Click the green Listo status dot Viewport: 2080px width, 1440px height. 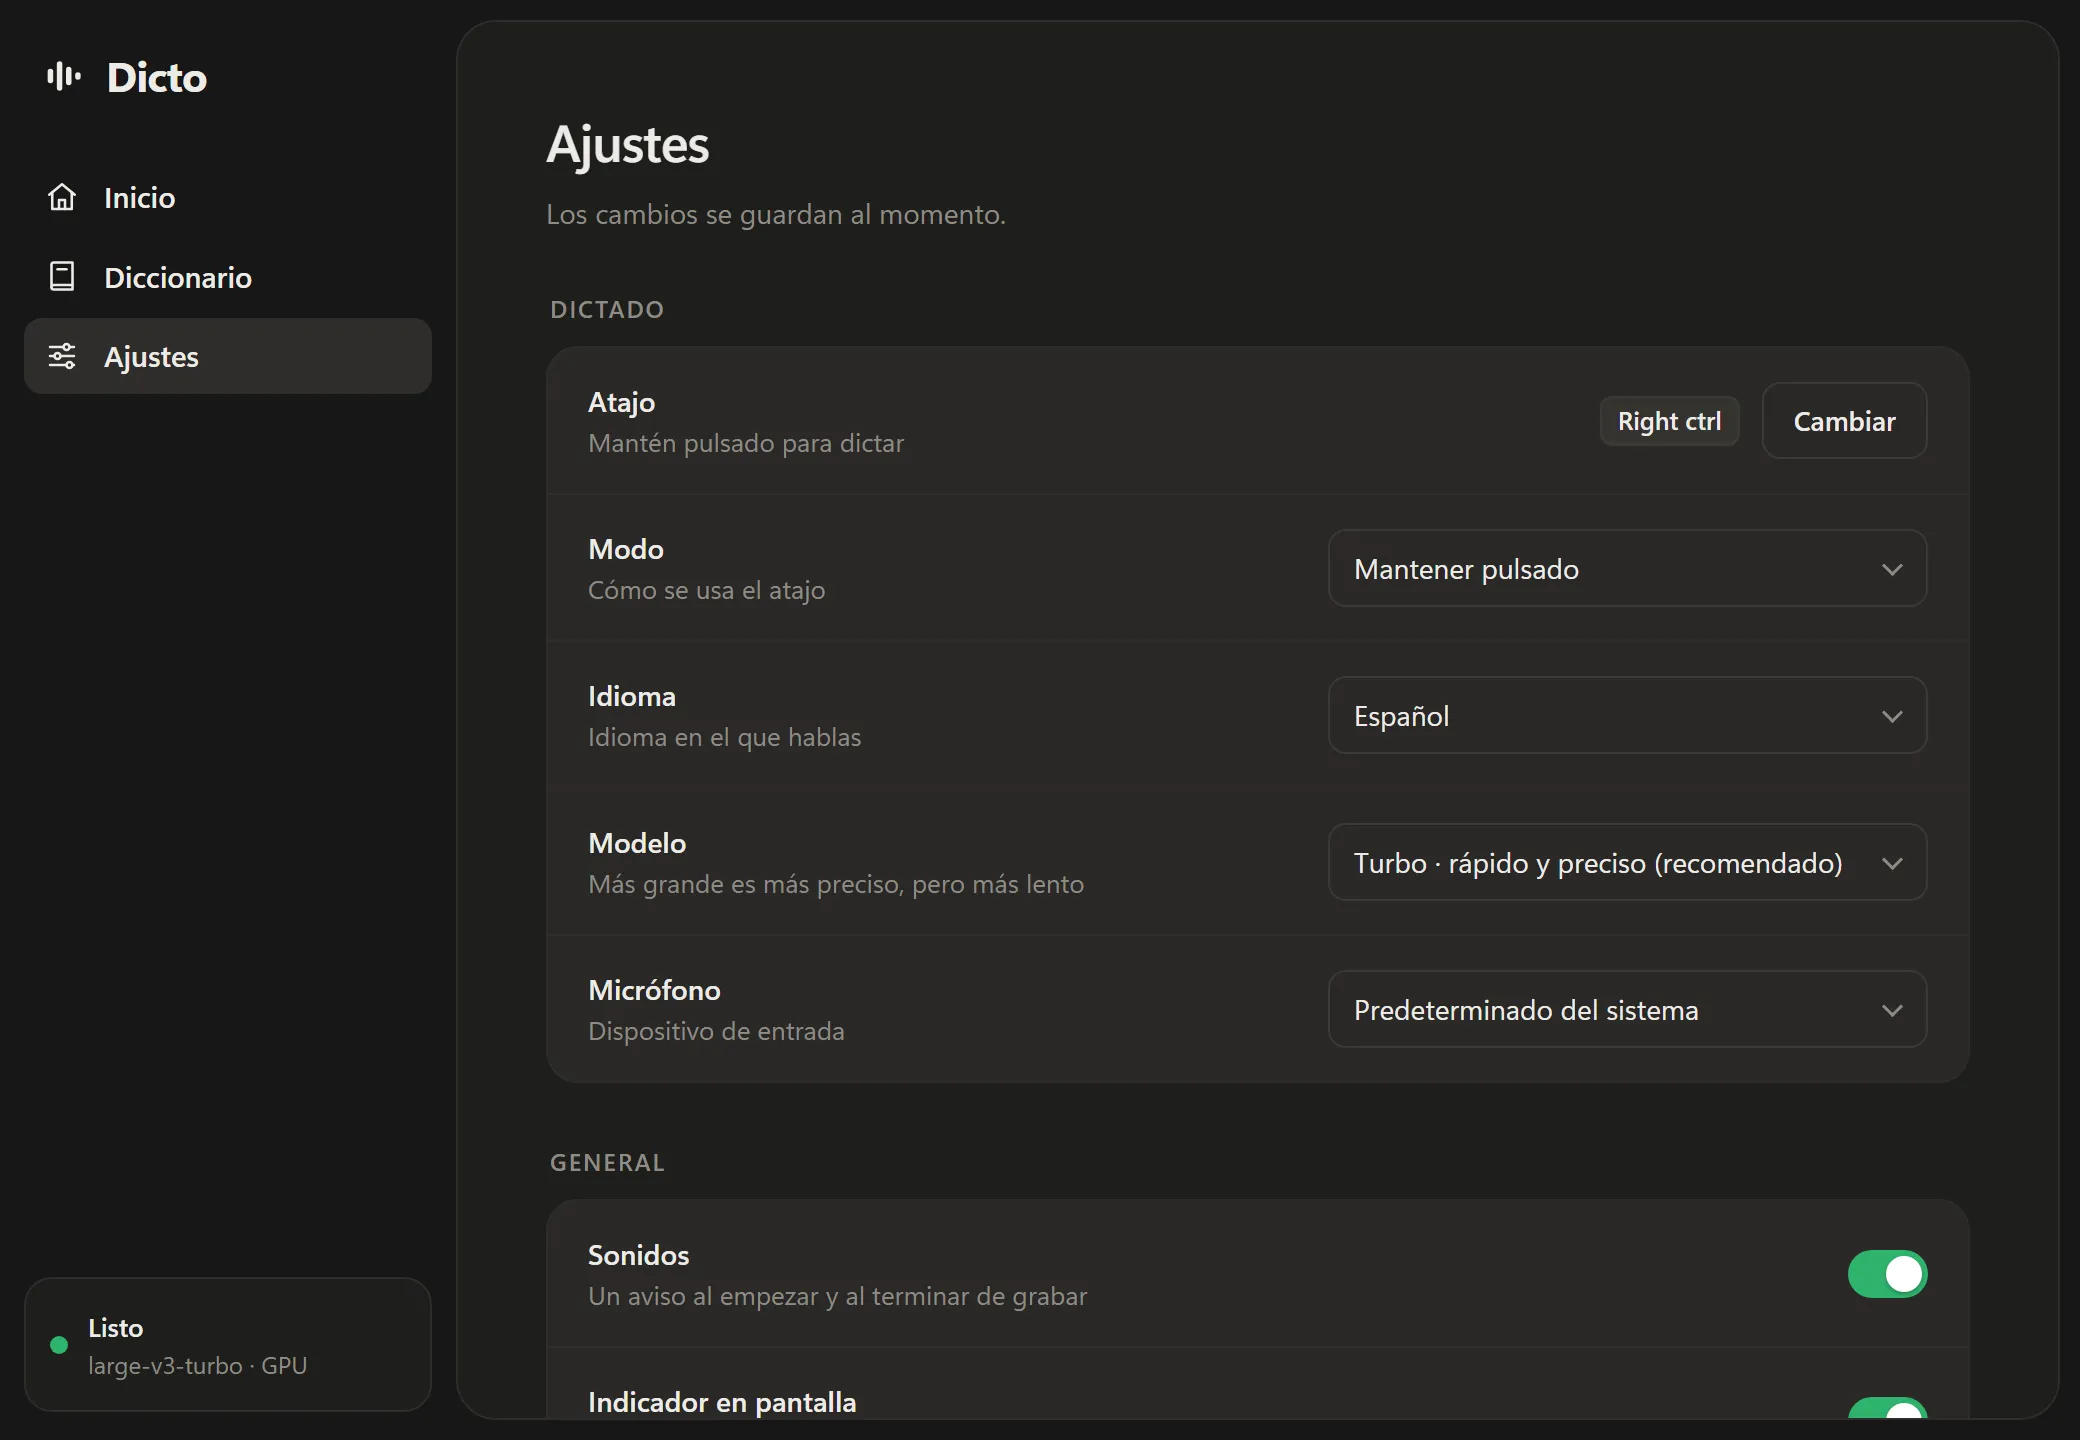point(59,1345)
